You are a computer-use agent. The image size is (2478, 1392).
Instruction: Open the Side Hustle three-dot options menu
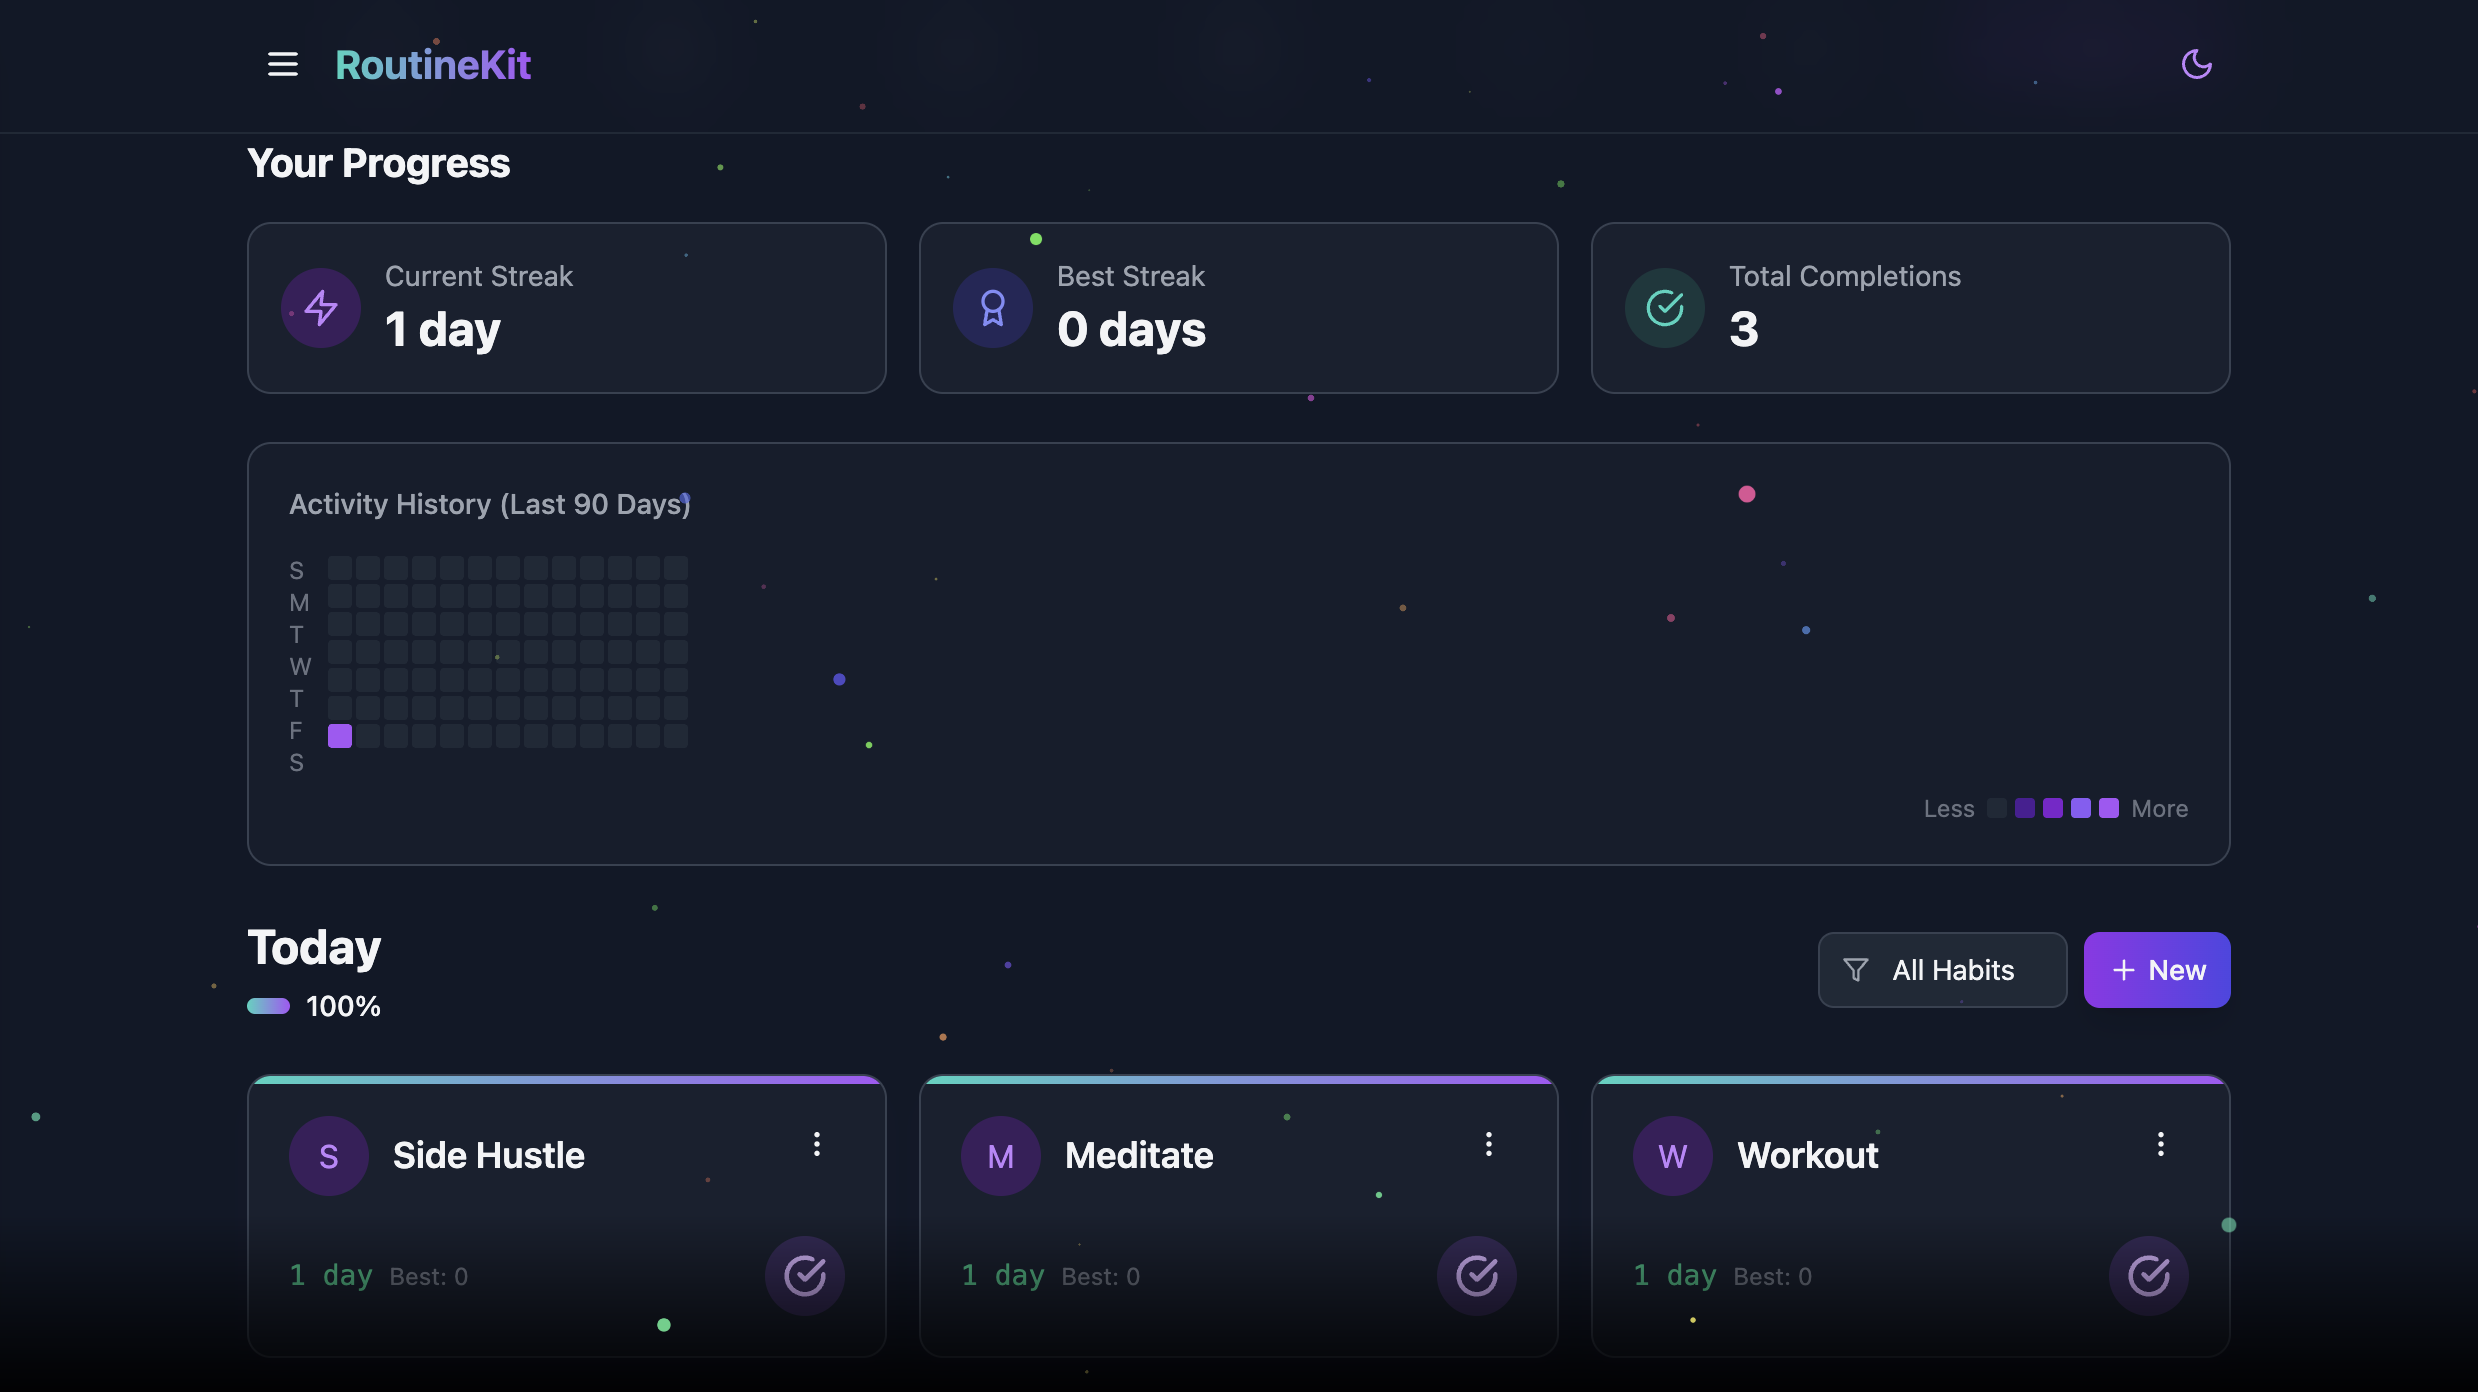click(x=817, y=1144)
